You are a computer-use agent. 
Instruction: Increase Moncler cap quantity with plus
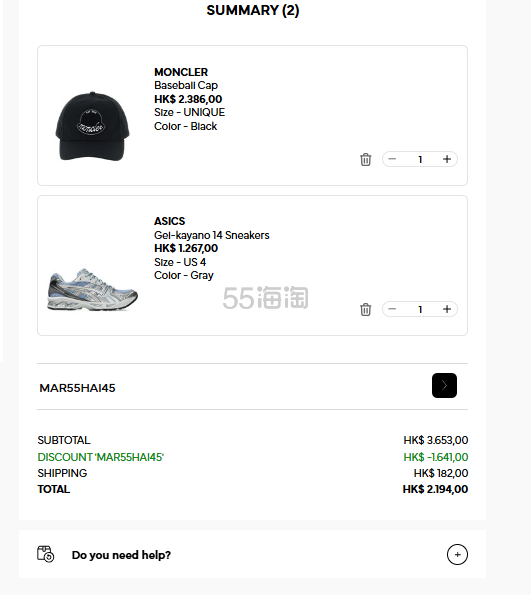447,159
